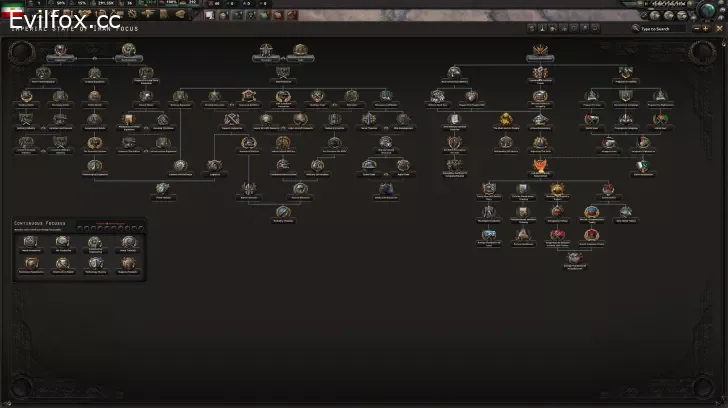Choose second continuous focus in top row
Screen dimensions: 728x408
point(62,243)
